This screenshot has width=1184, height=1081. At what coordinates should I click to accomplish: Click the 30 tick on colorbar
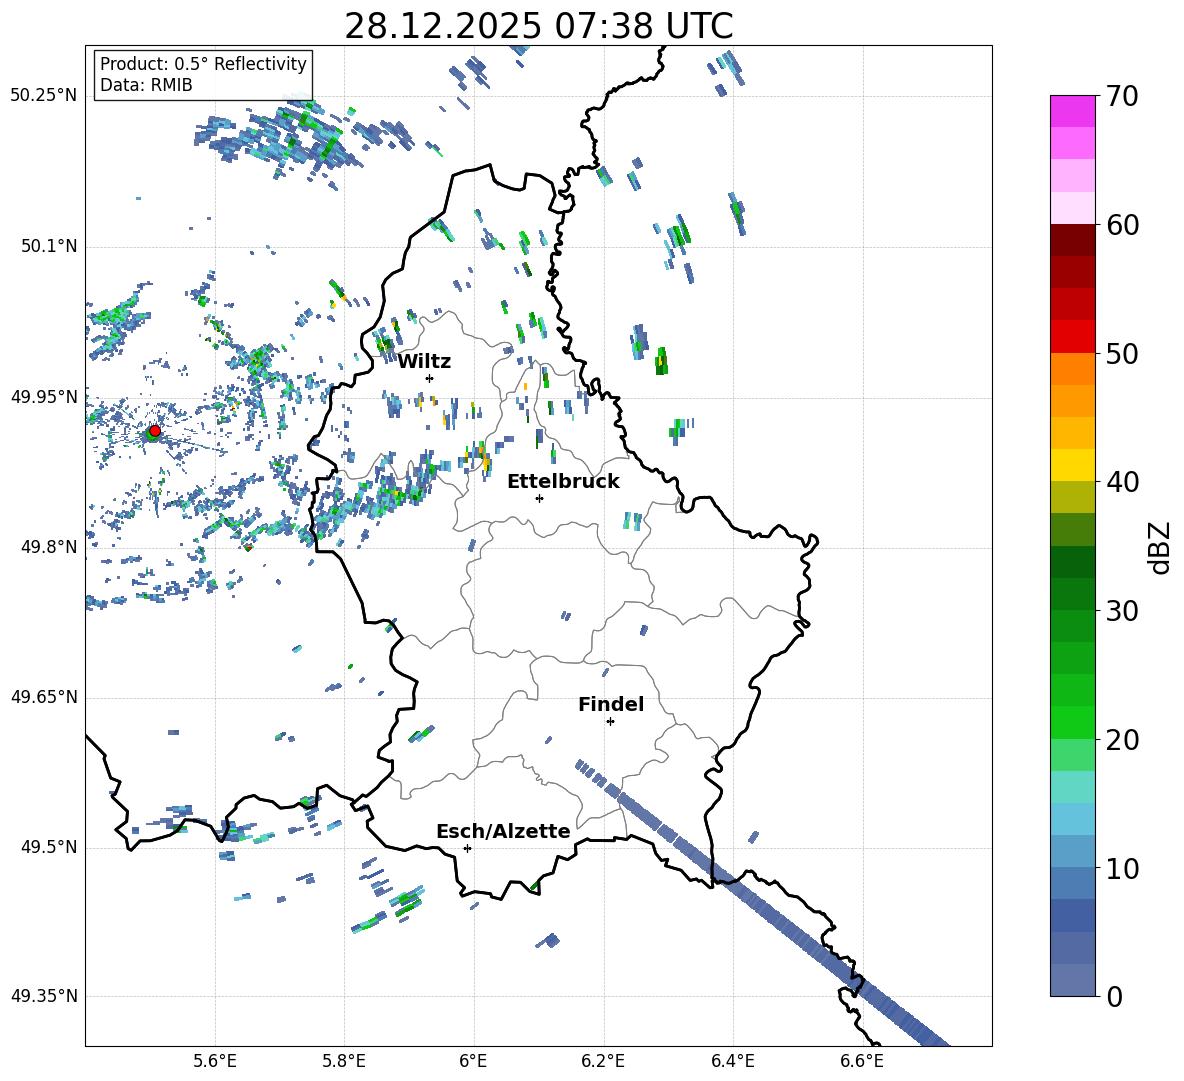(1122, 611)
